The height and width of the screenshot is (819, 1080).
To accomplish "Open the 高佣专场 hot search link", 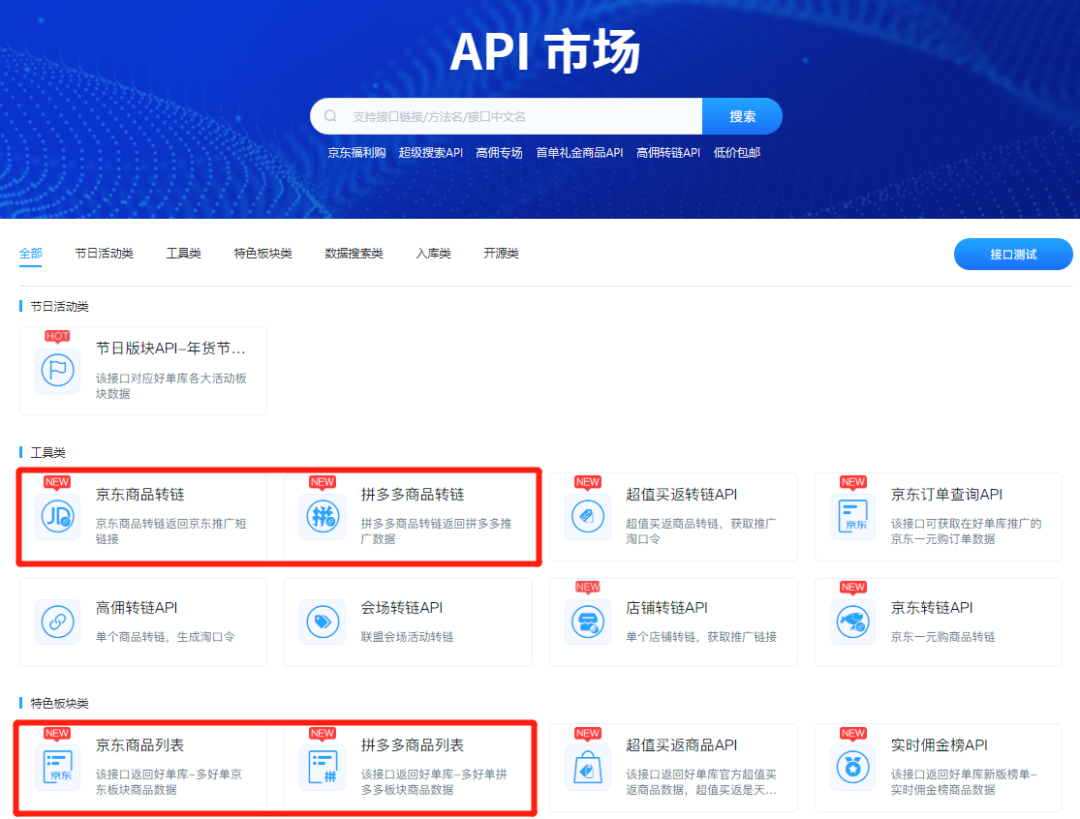I will [499, 153].
